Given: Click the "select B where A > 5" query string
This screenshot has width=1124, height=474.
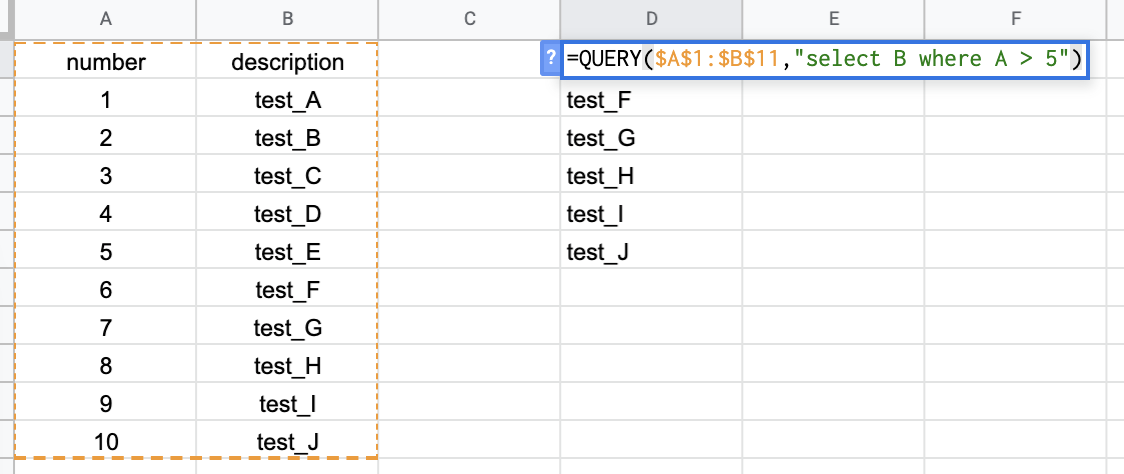Looking at the screenshot, I should pyautogui.click(x=931, y=59).
